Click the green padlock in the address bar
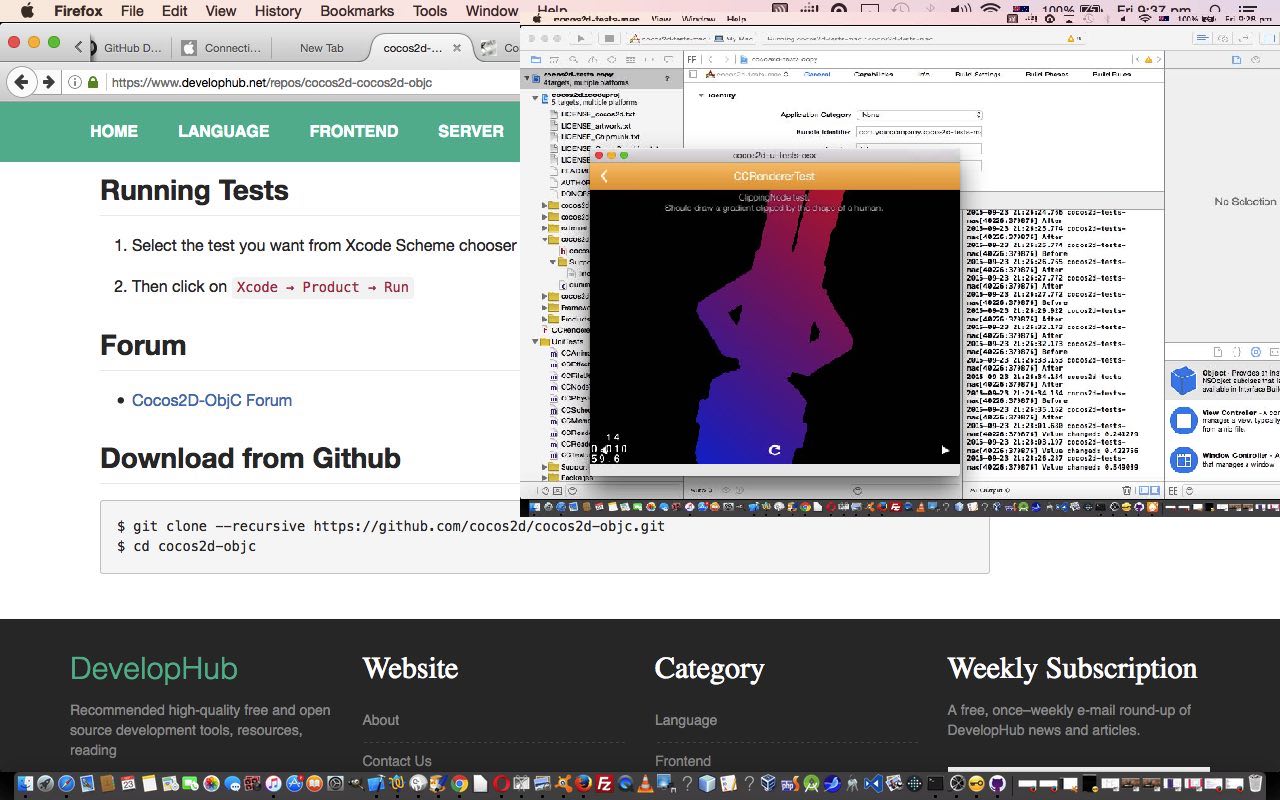This screenshot has width=1280, height=800. click(x=93, y=83)
